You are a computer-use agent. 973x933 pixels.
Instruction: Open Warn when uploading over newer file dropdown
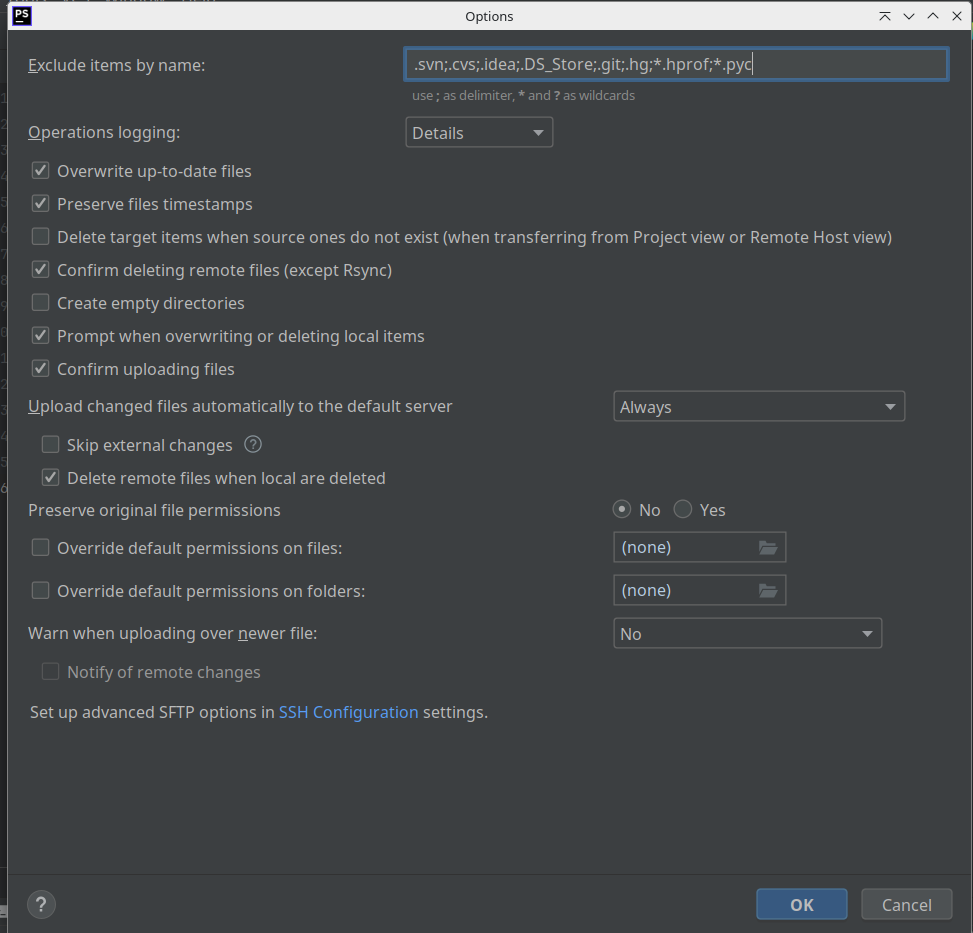747,634
